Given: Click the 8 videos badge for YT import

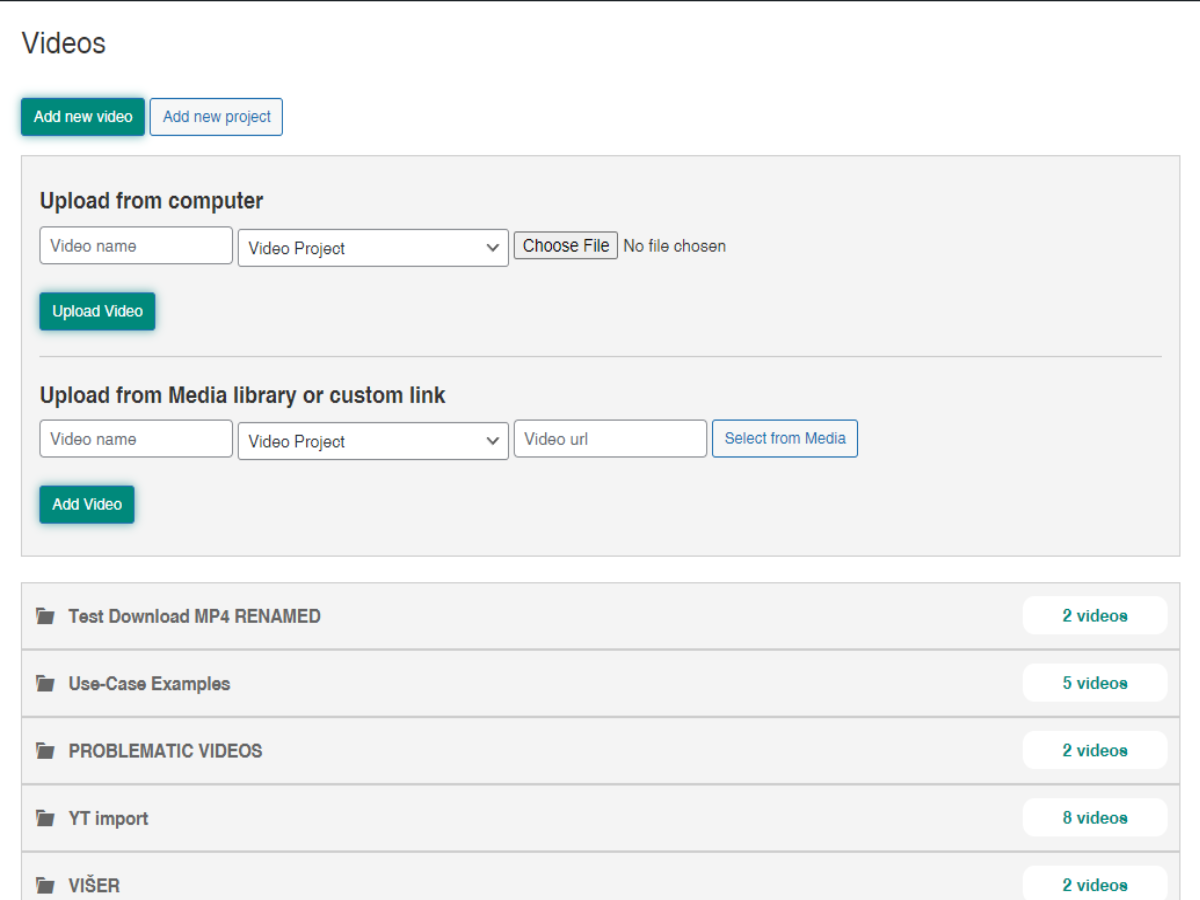Looking at the screenshot, I should pyautogui.click(x=1095, y=818).
